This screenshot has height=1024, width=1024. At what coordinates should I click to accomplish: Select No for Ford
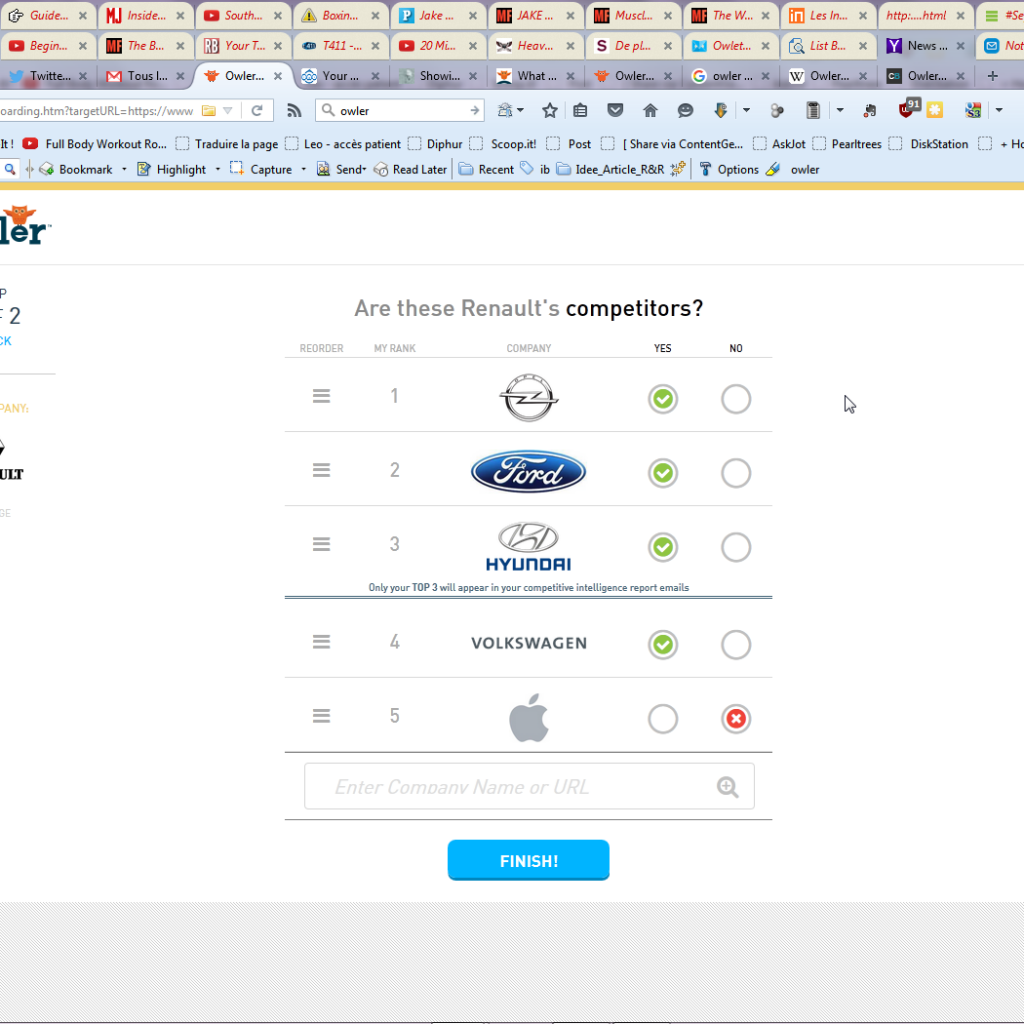click(x=736, y=473)
